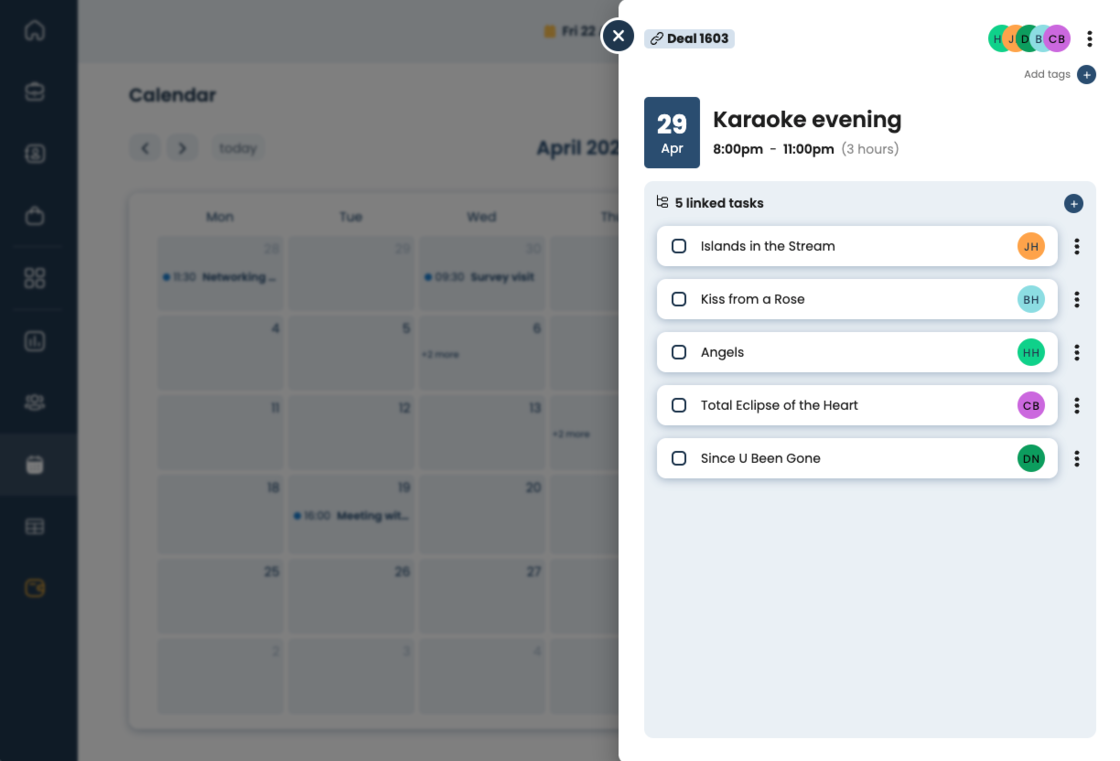Image resolution: width=1120 pixels, height=761 pixels.
Task: Mark the Angels task as complete
Action: click(679, 352)
